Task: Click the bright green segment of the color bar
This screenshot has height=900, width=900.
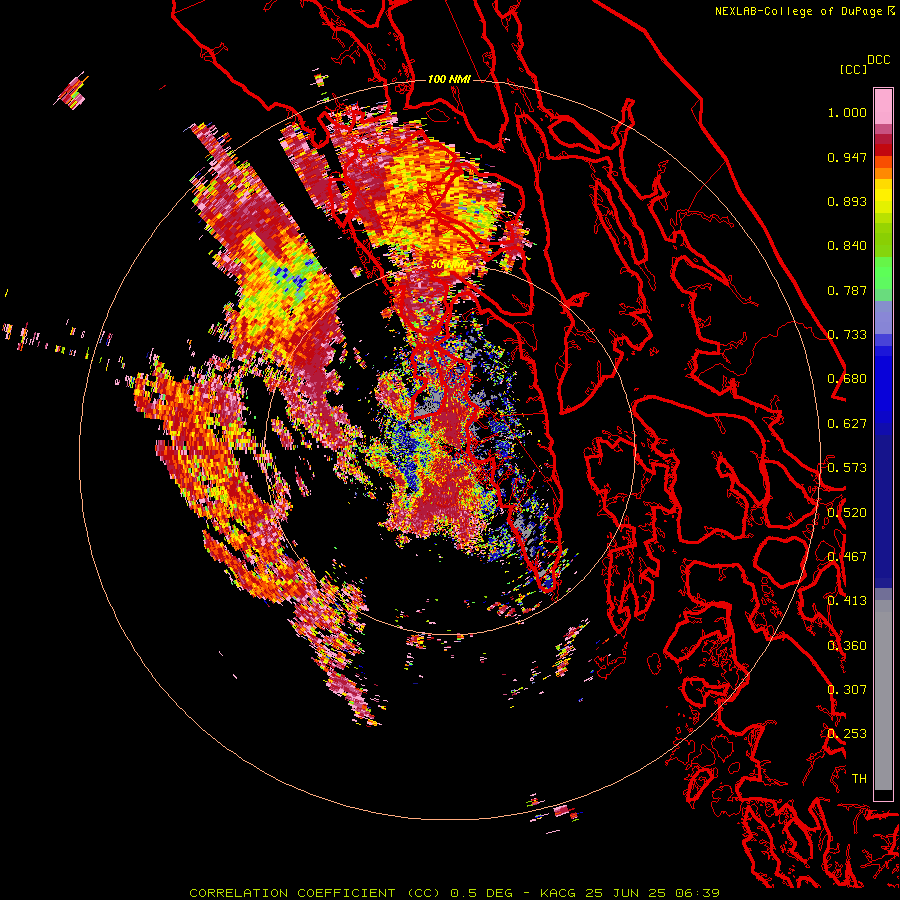Action: [883, 273]
